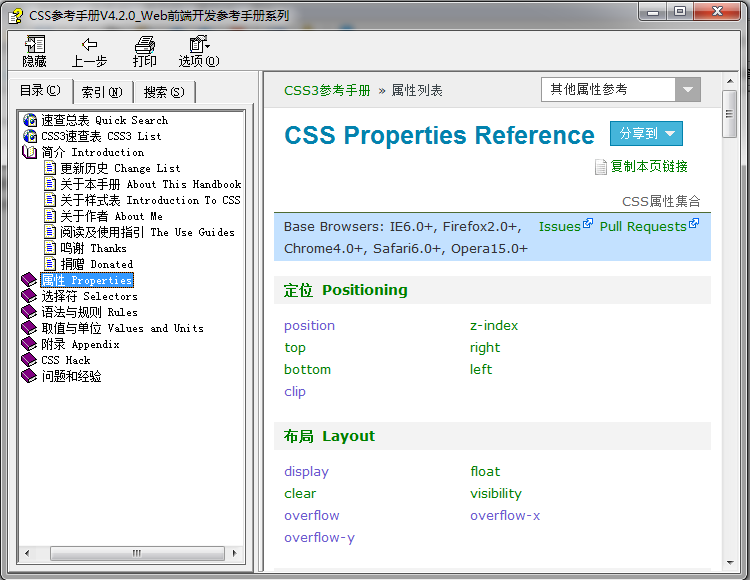
Task: Click the content pane vertical scrollbar thumb
Action: pos(729,114)
